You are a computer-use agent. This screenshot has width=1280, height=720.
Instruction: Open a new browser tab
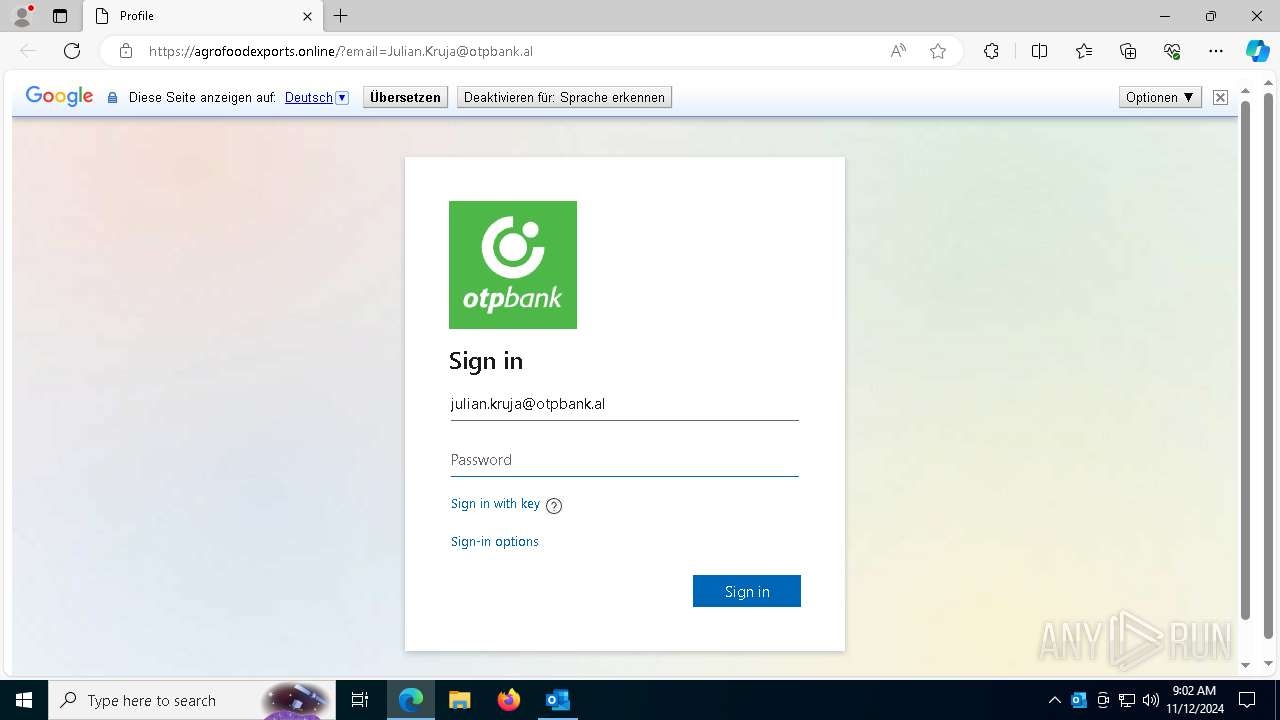pos(341,16)
